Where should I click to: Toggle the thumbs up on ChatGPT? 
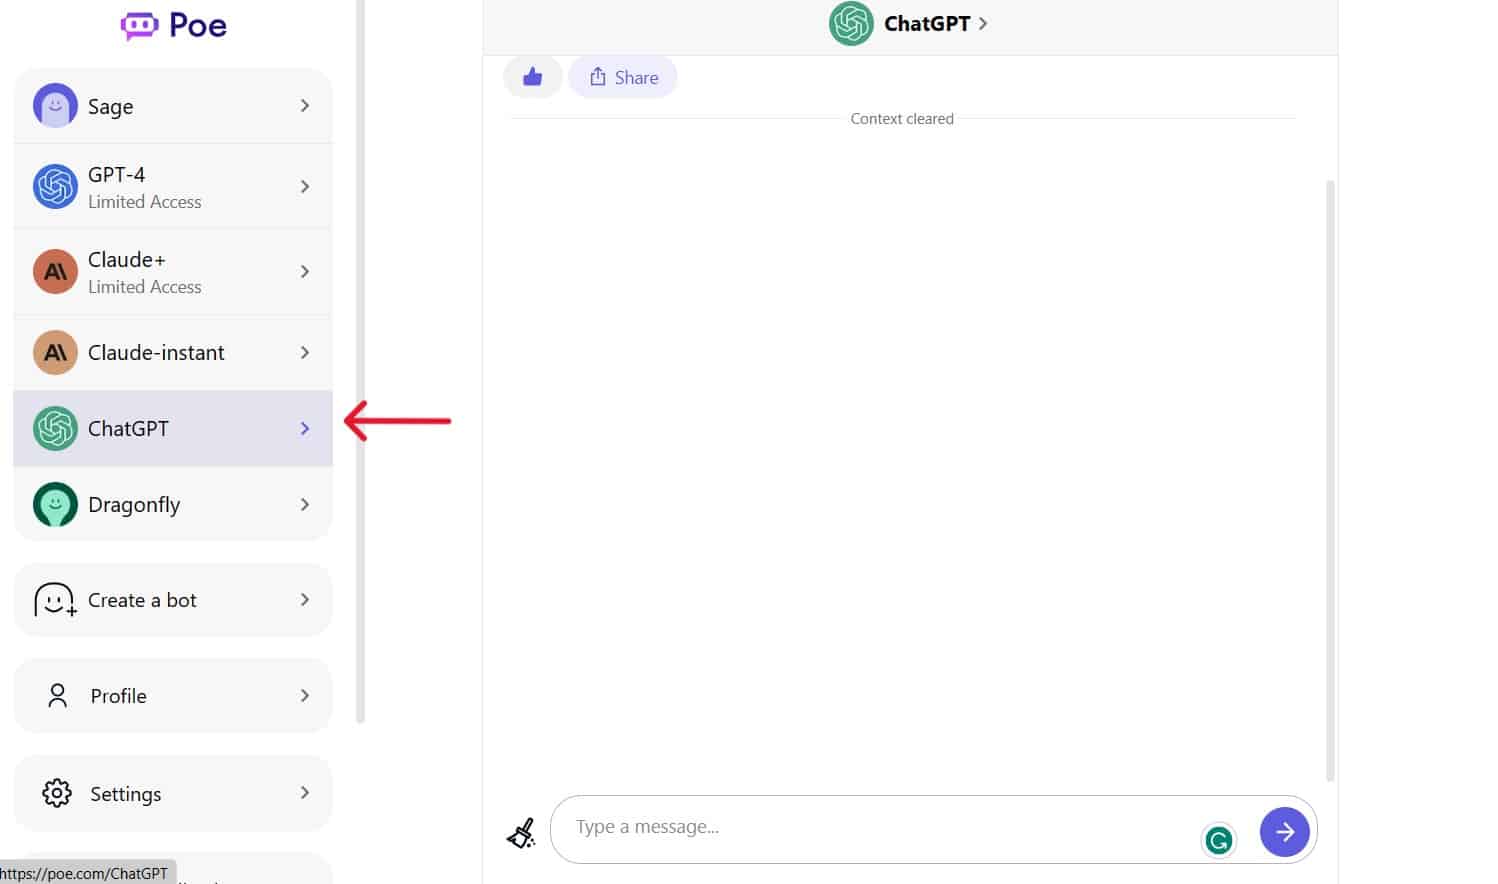tap(532, 76)
